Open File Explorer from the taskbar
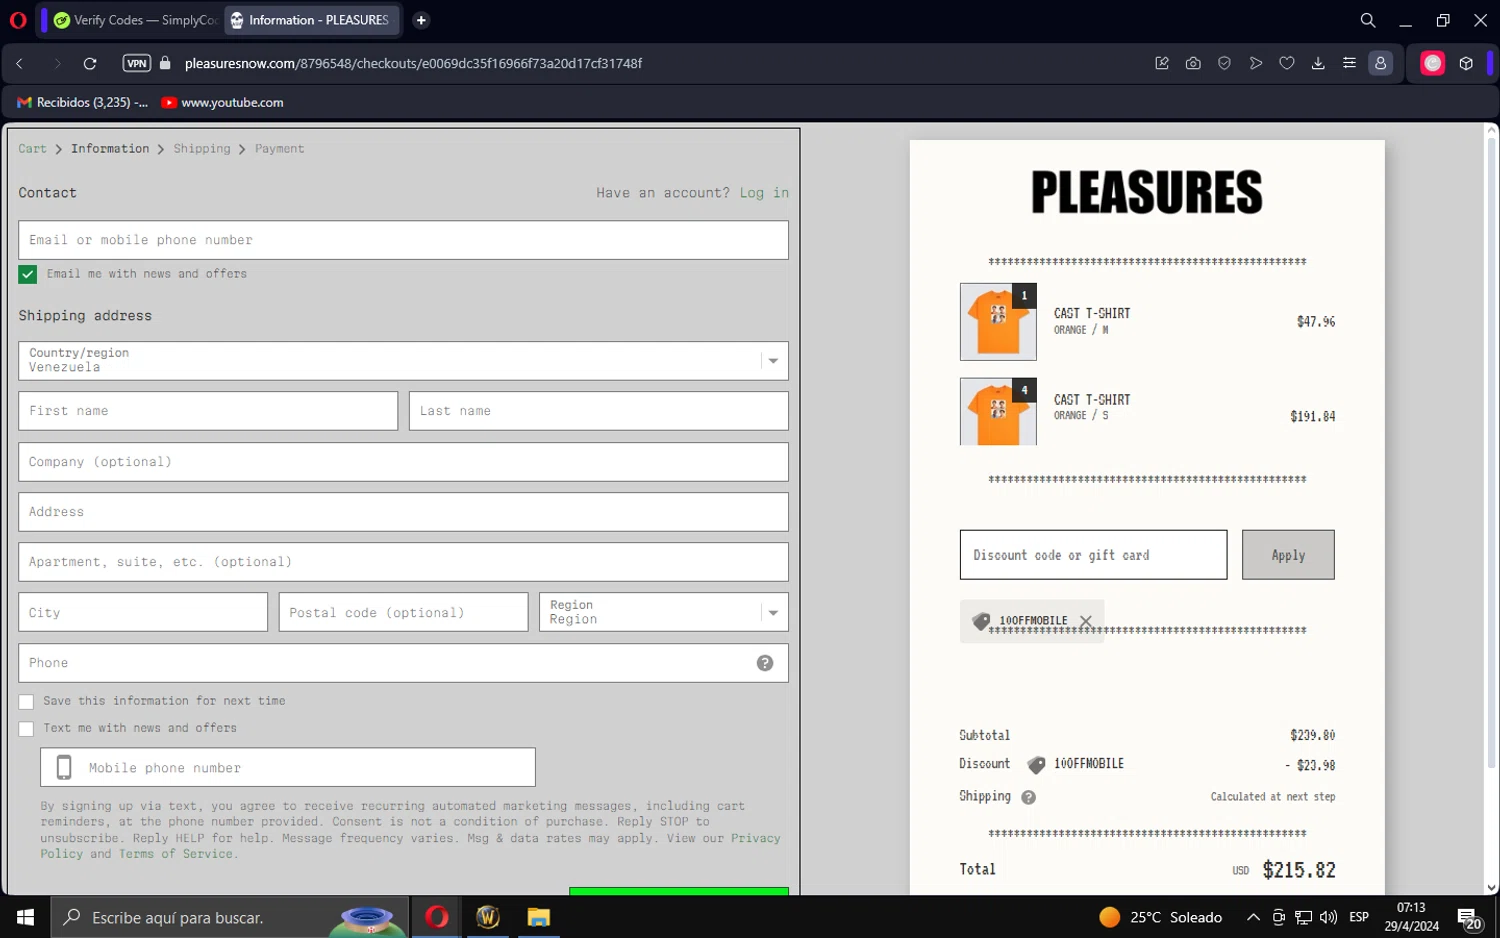Viewport: 1500px width, 938px height. click(539, 917)
